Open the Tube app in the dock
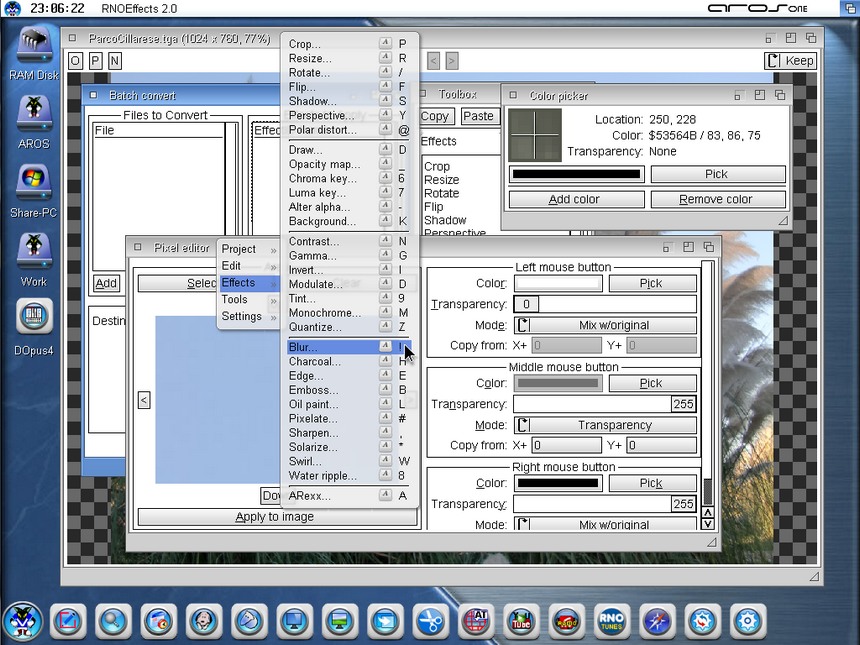 [x=521, y=622]
